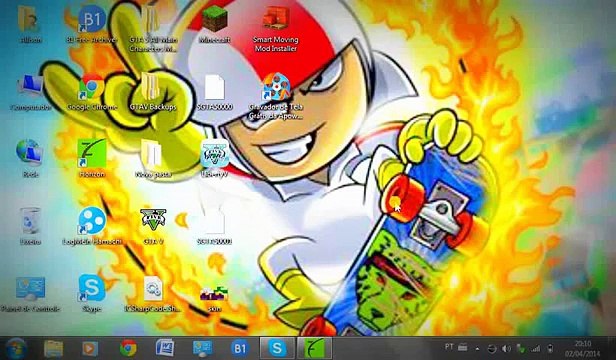Open the Windows Start menu
The image size is (616, 360).
pyautogui.click(x=16, y=348)
